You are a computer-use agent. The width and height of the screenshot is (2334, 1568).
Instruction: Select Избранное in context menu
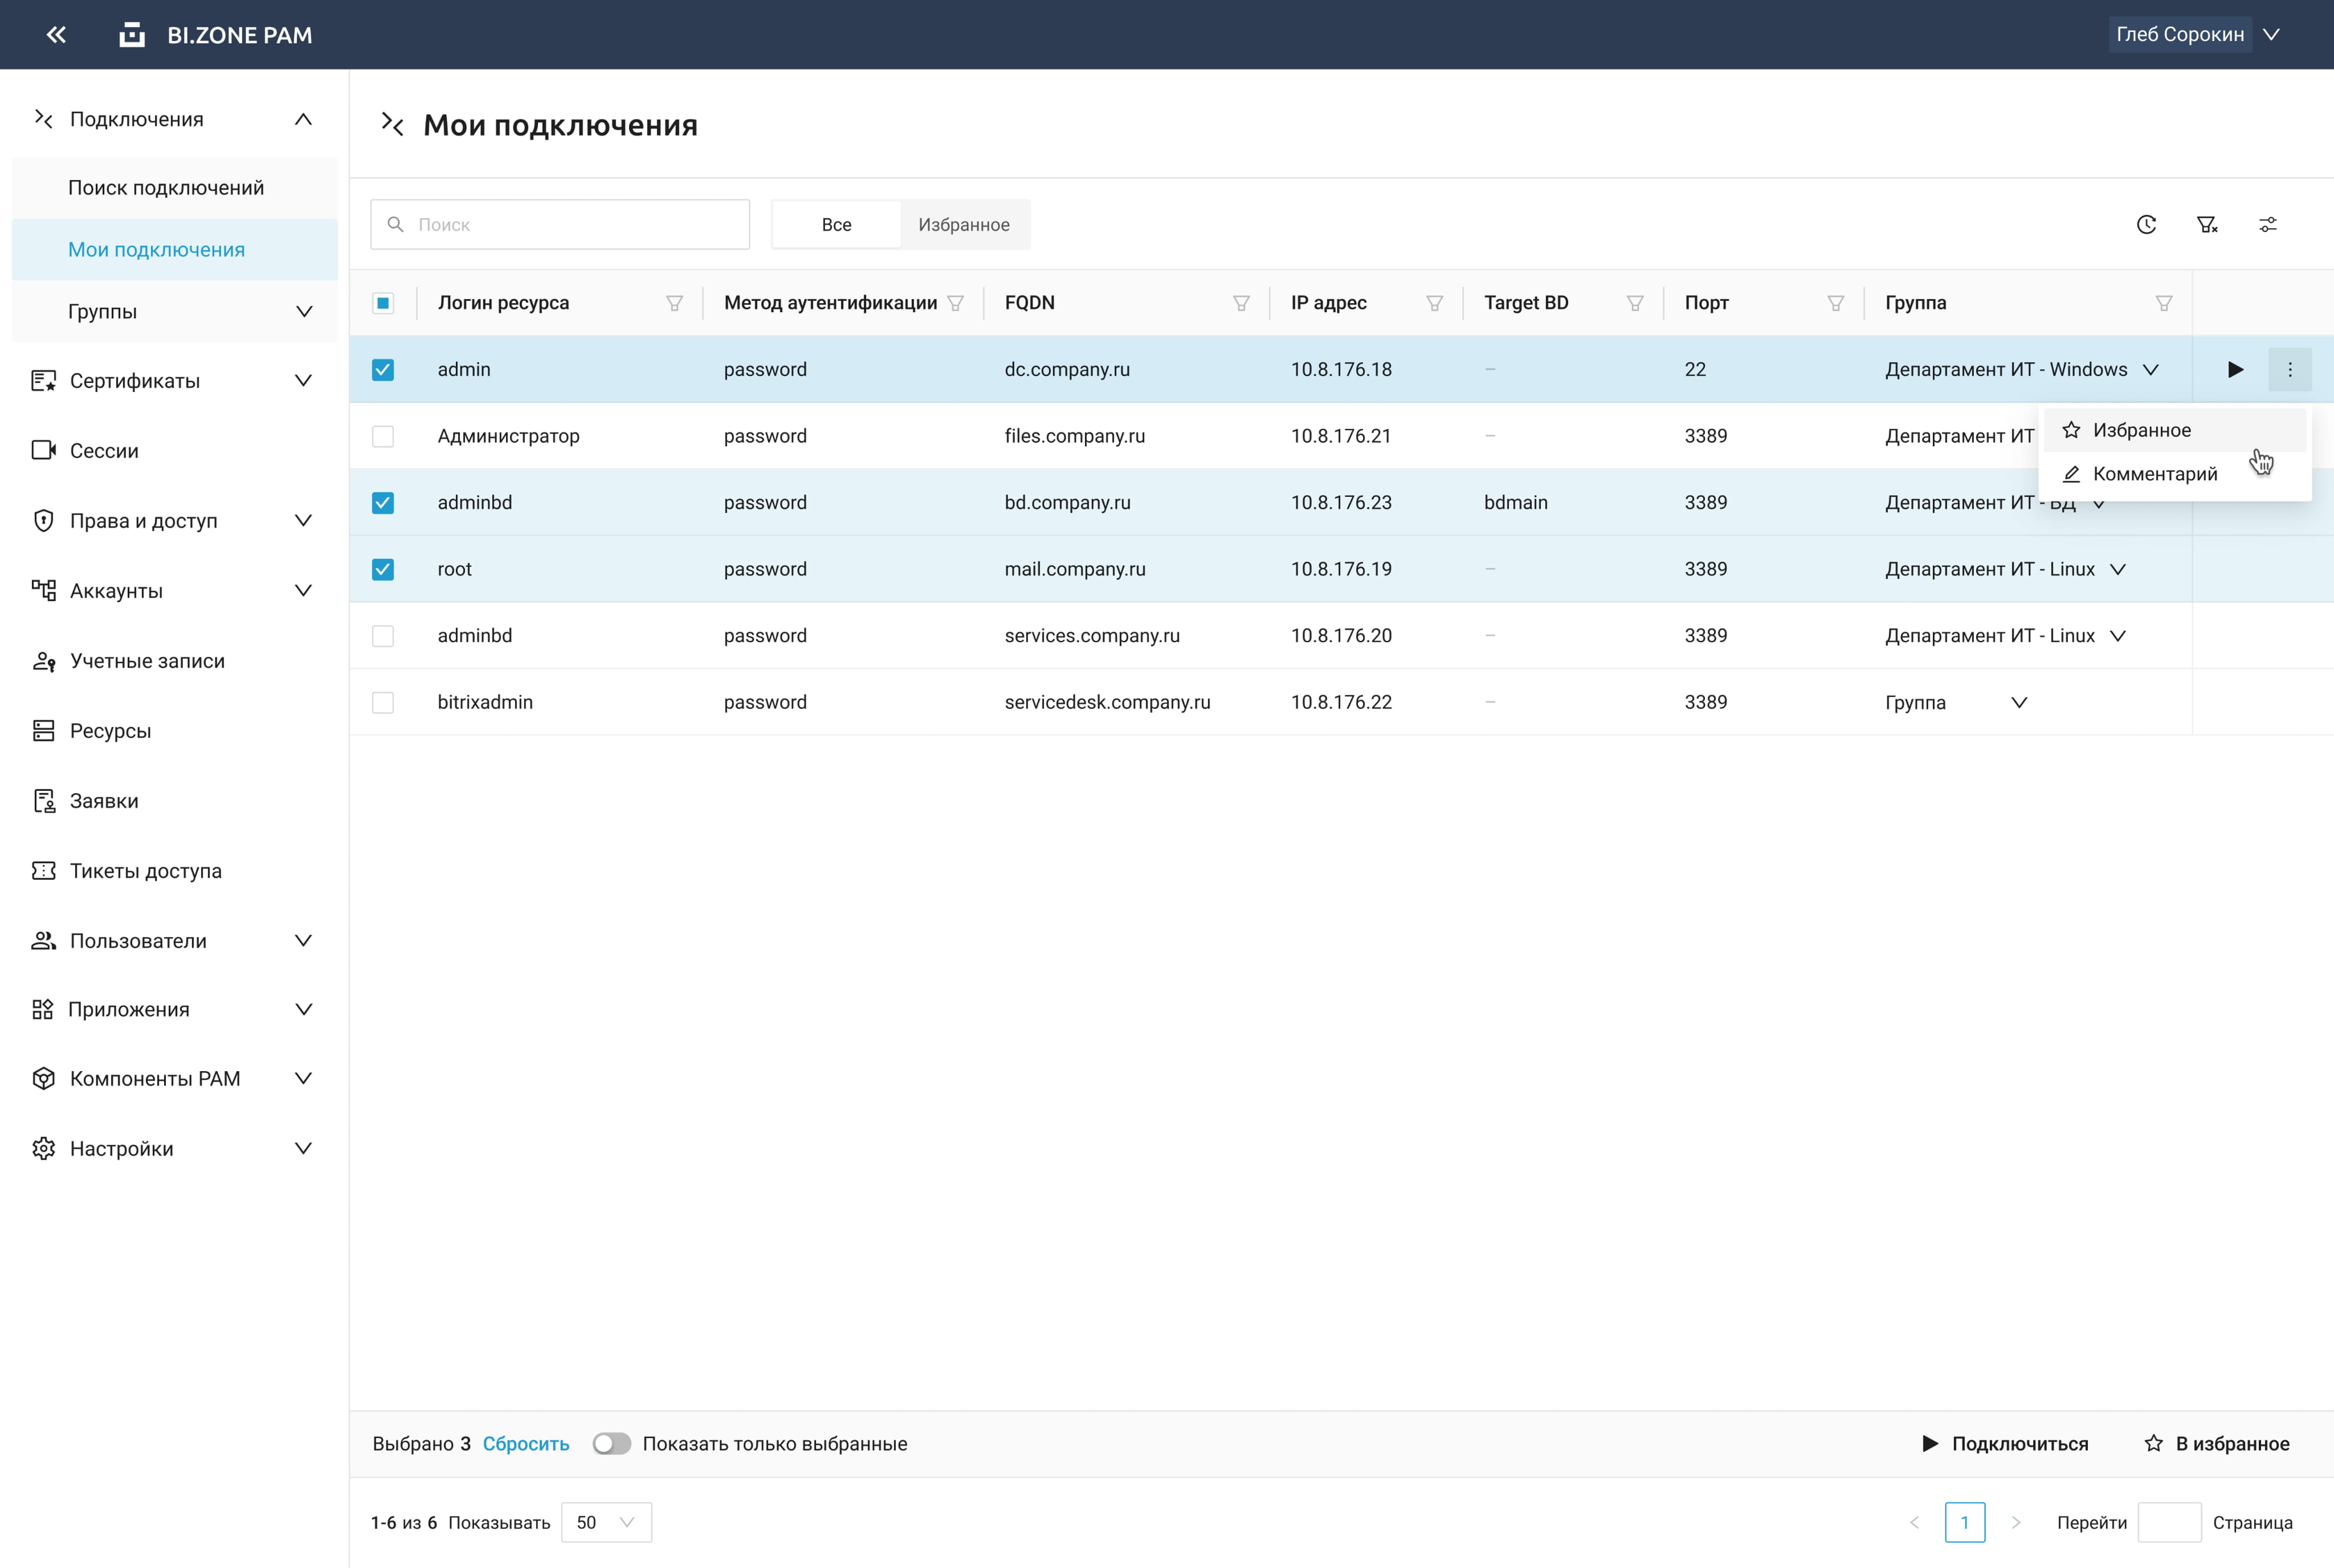(x=2141, y=430)
